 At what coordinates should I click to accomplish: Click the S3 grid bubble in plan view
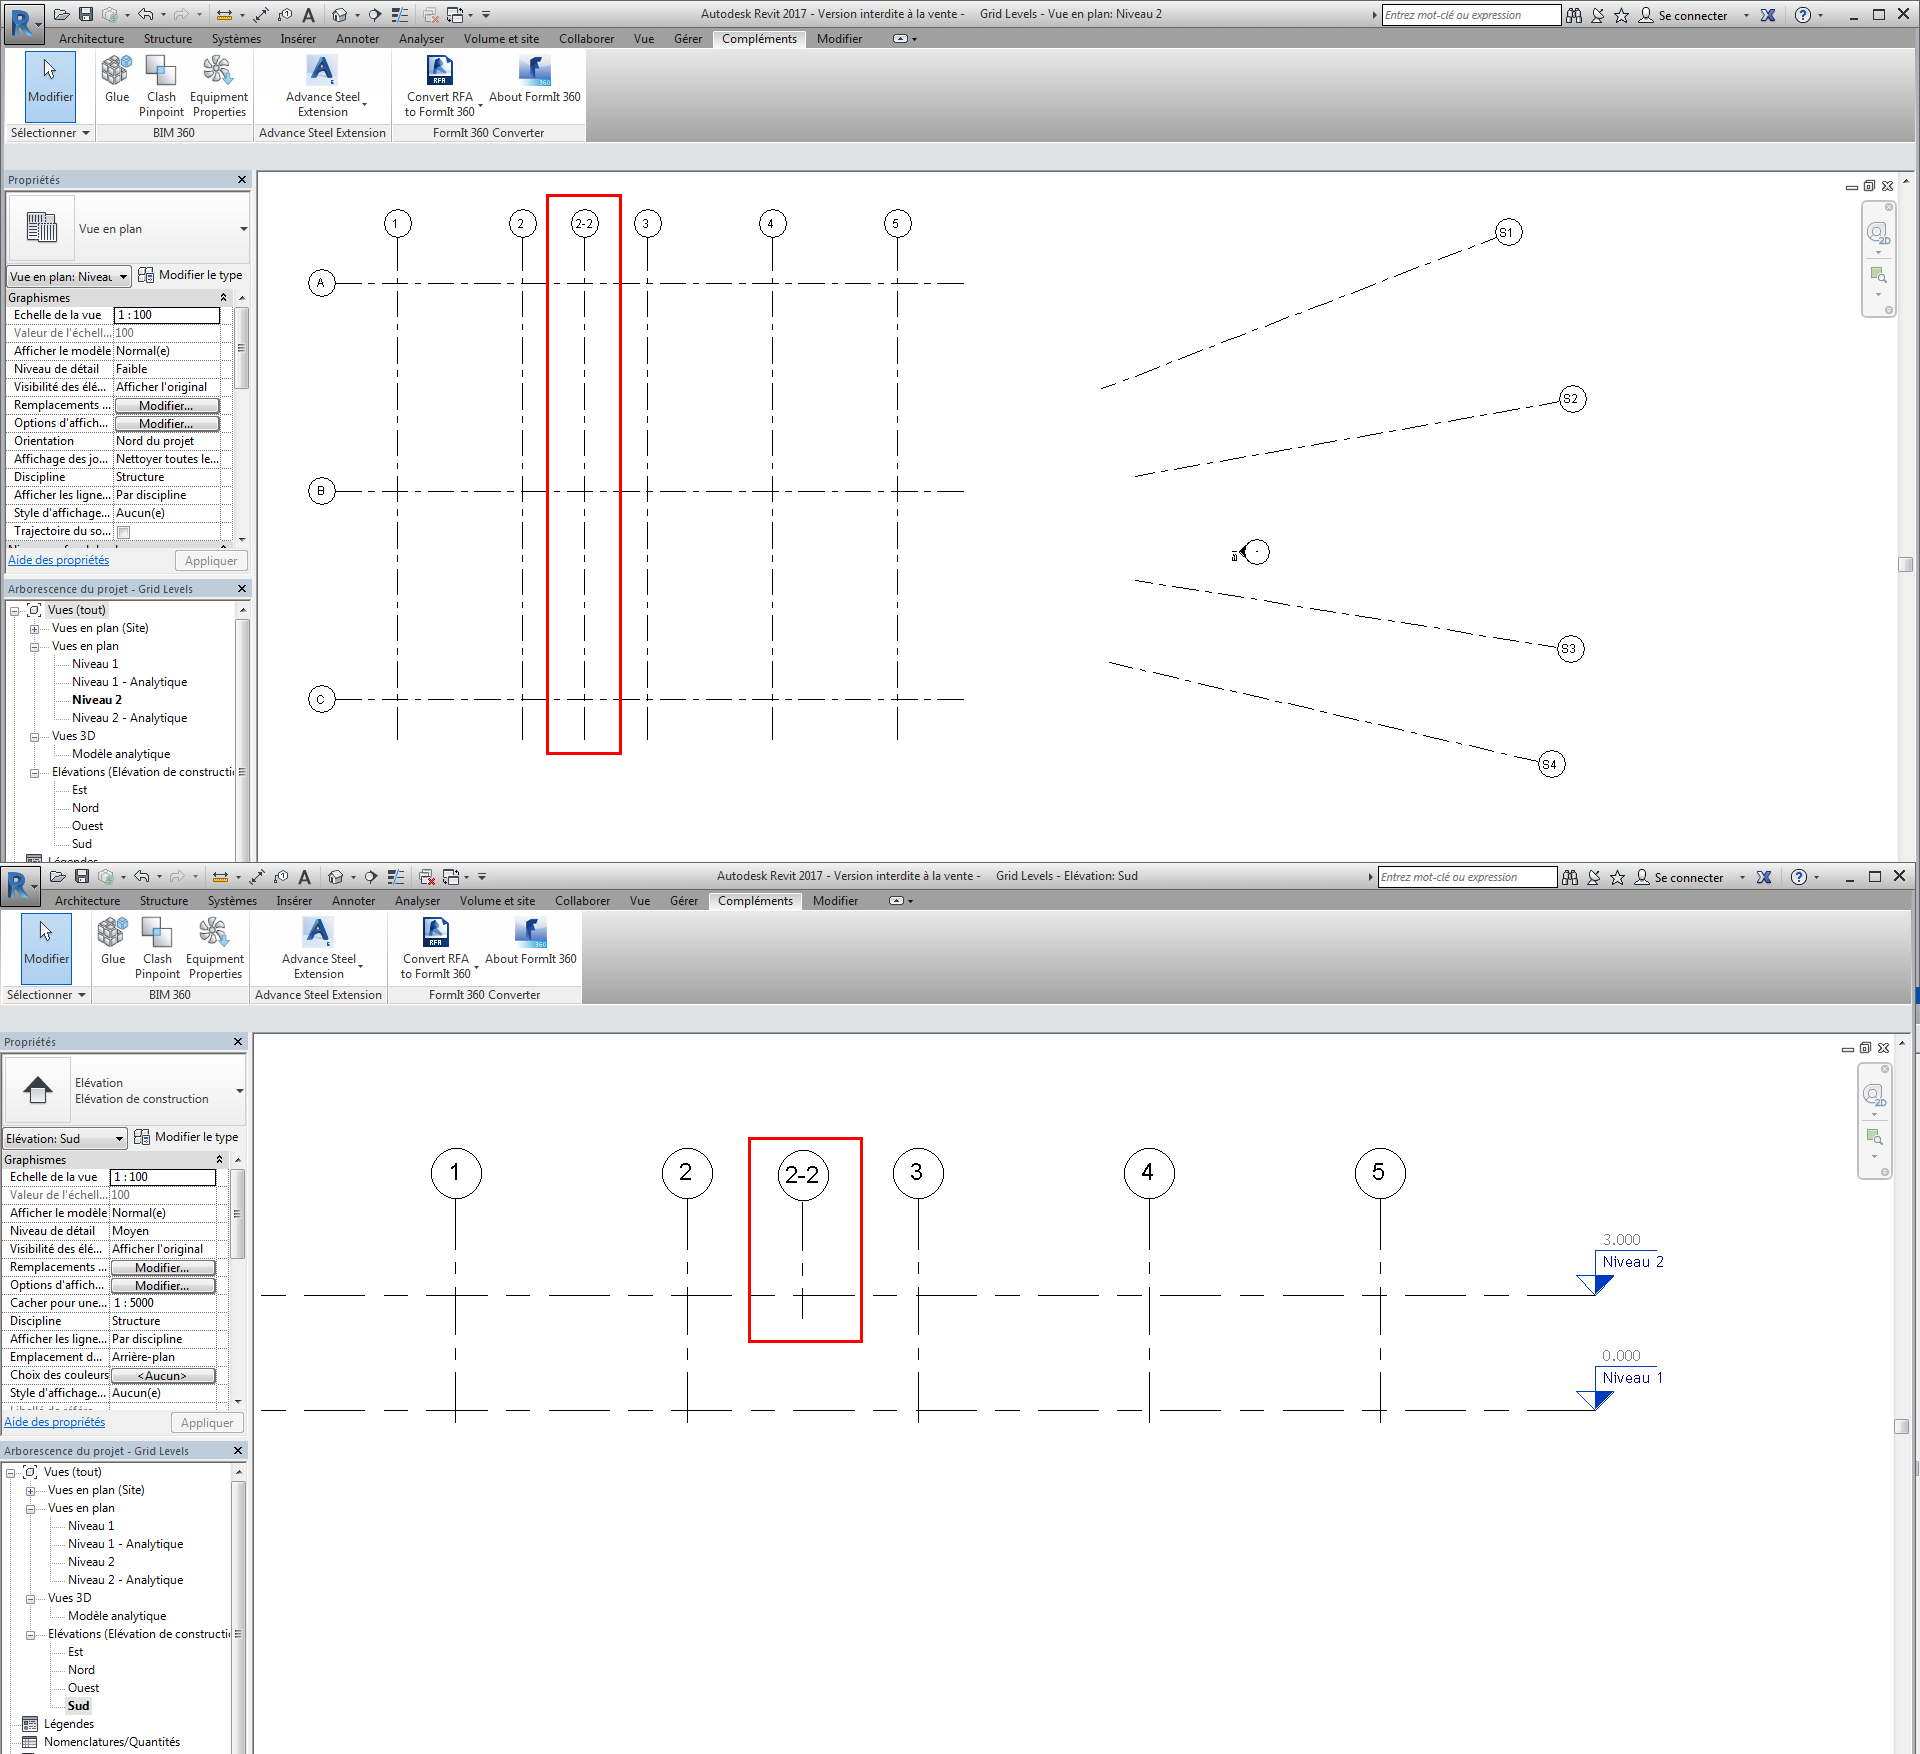(1569, 649)
